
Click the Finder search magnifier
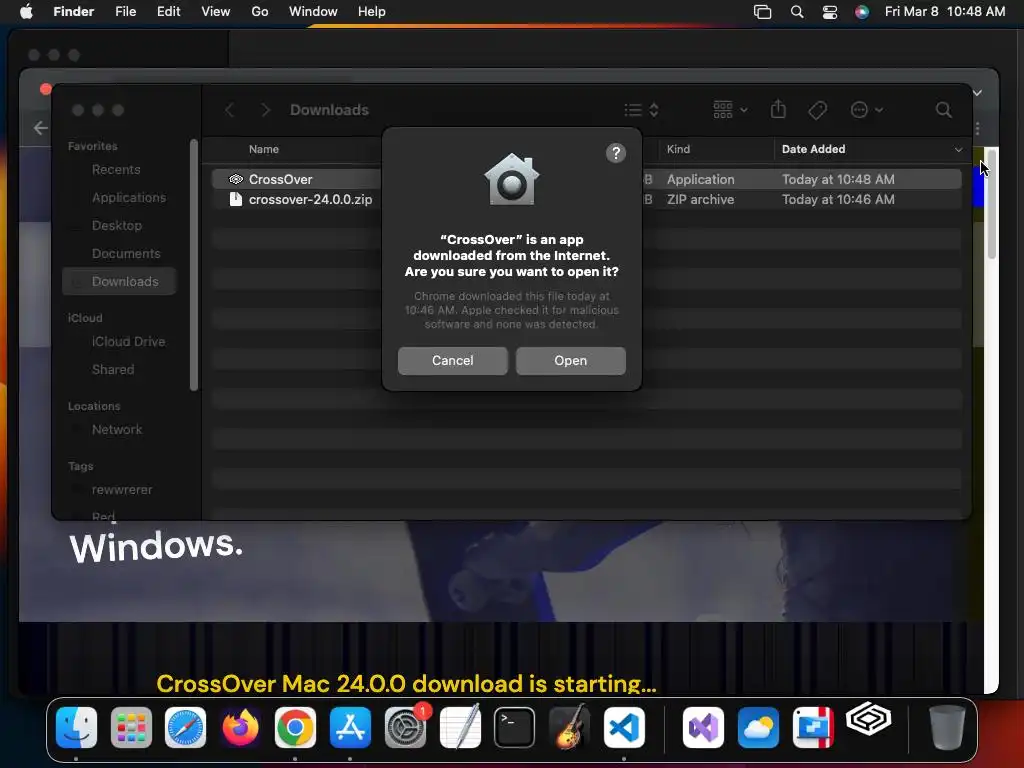[943, 110]
